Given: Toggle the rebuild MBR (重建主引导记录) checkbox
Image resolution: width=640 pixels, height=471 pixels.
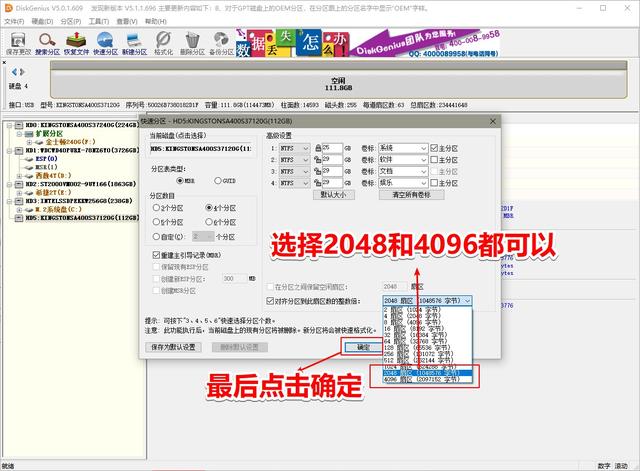Looking at the screenshot, I should pos(156,255).
